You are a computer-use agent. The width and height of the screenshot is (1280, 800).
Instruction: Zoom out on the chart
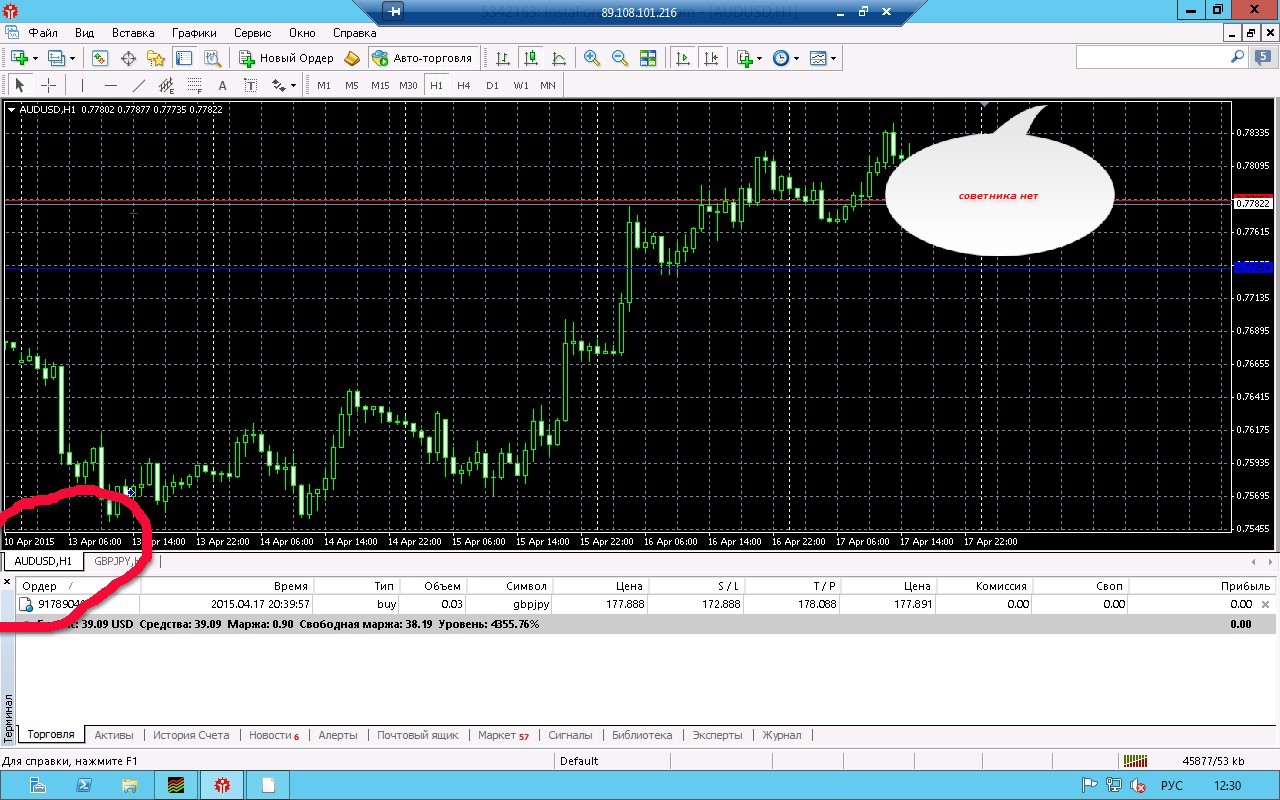[x=620, y=58]
